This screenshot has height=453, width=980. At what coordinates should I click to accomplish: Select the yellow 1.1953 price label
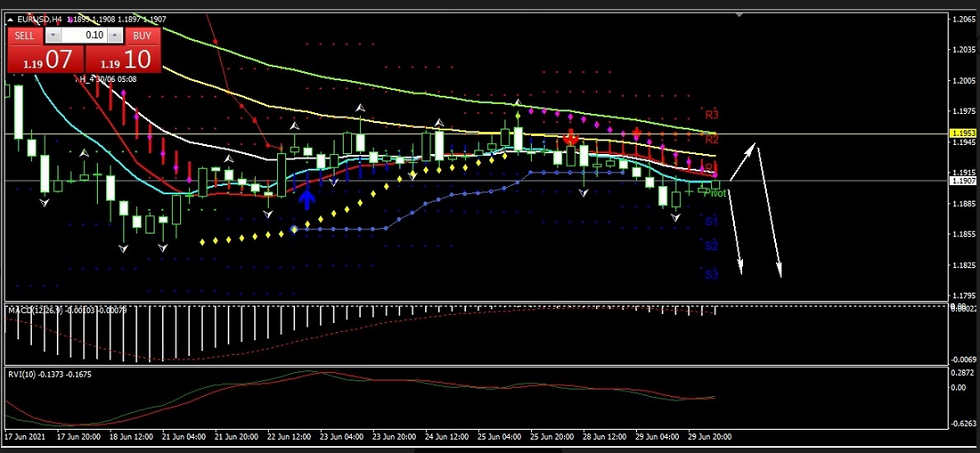[x=963, y=133]
